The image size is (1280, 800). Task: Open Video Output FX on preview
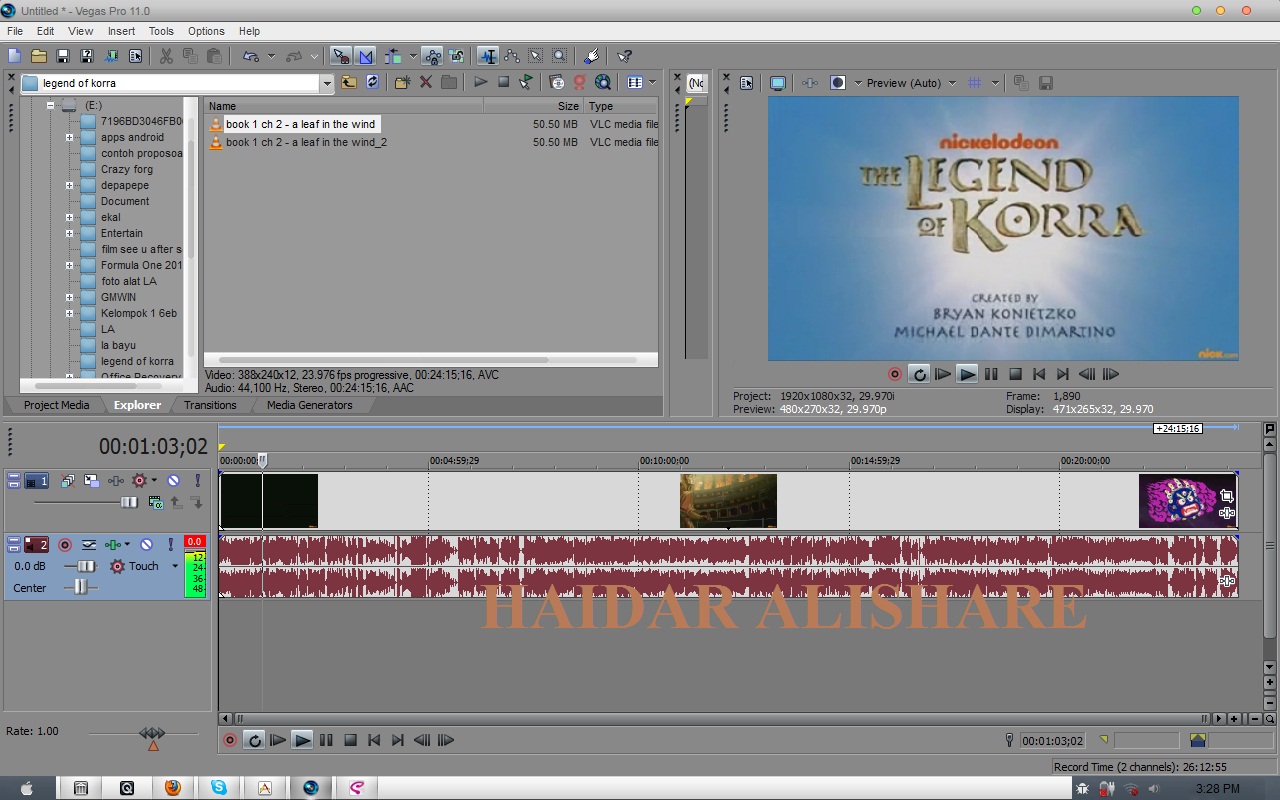click(810, 83)
